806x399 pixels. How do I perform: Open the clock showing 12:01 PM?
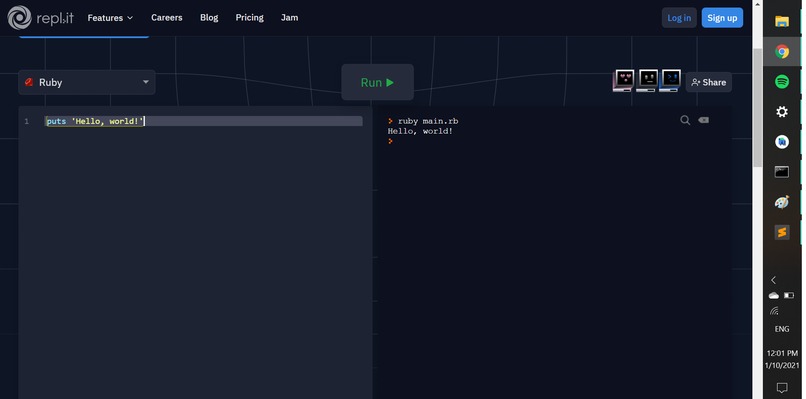[x=782, y=359]
